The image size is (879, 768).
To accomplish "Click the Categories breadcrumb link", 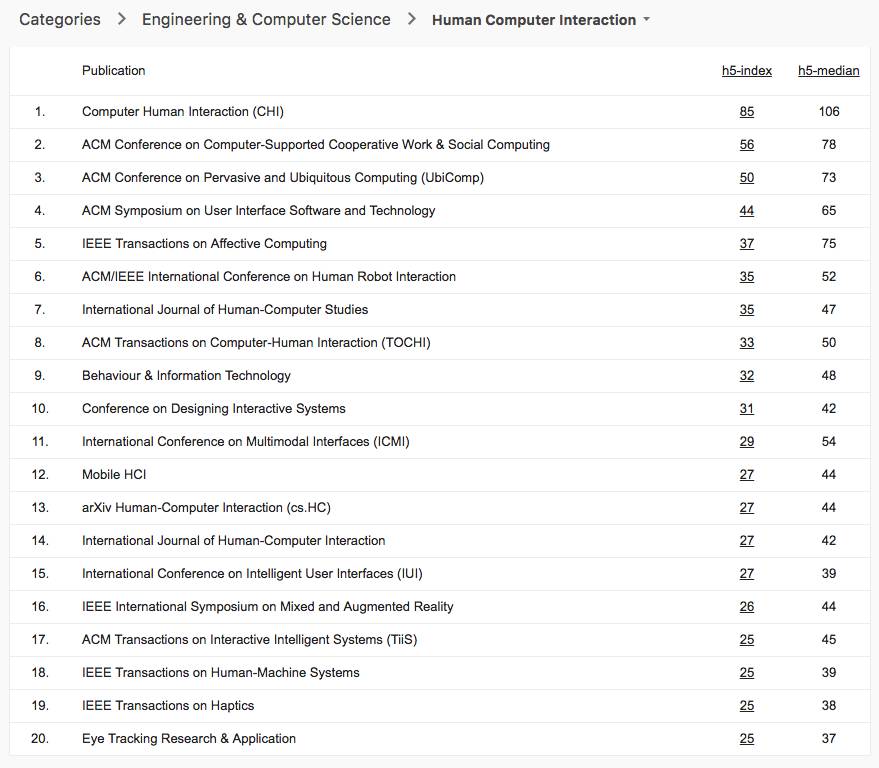I will click(60, 20).
